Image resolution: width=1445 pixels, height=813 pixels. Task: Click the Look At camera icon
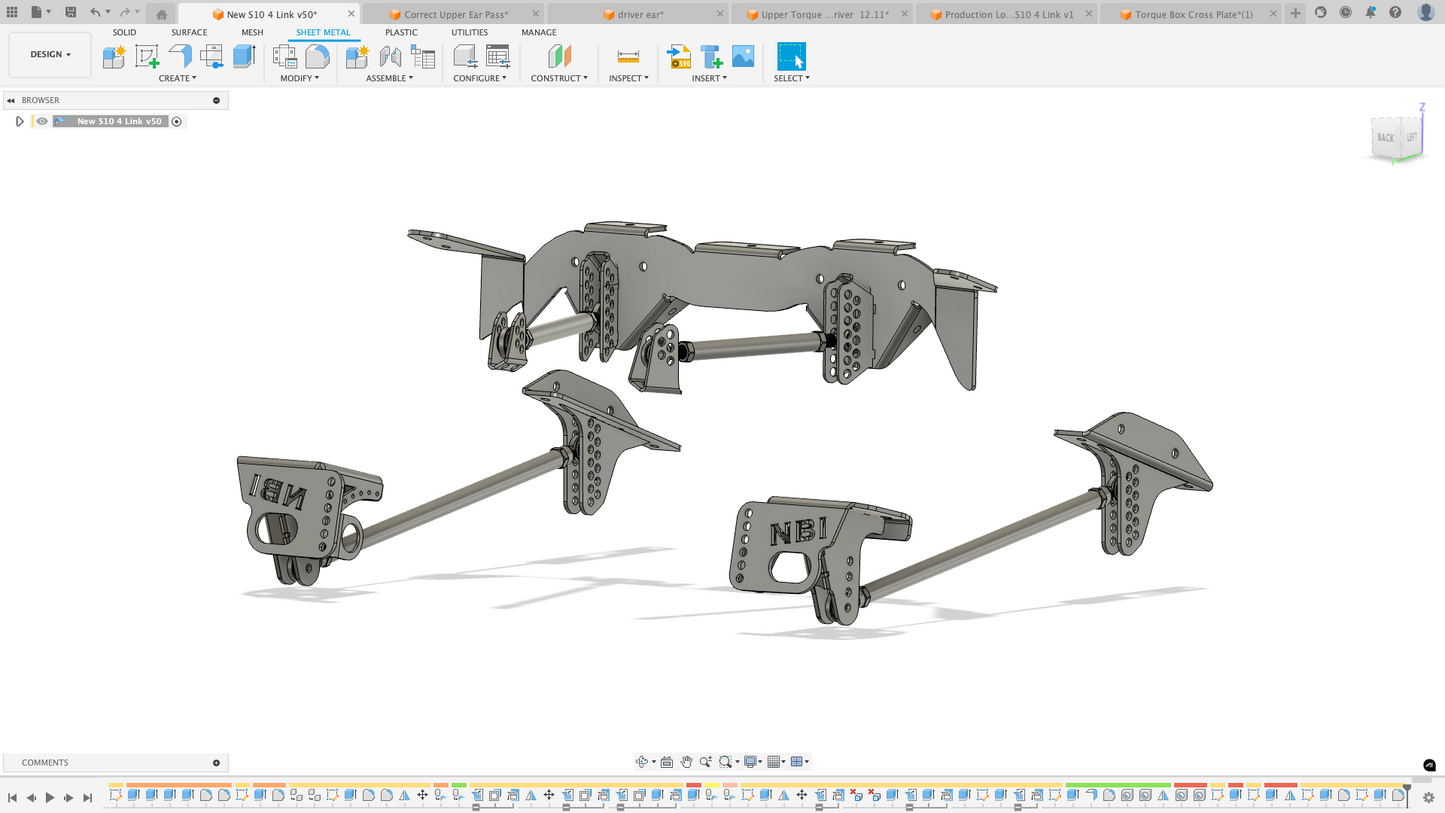tap(667, 762)
